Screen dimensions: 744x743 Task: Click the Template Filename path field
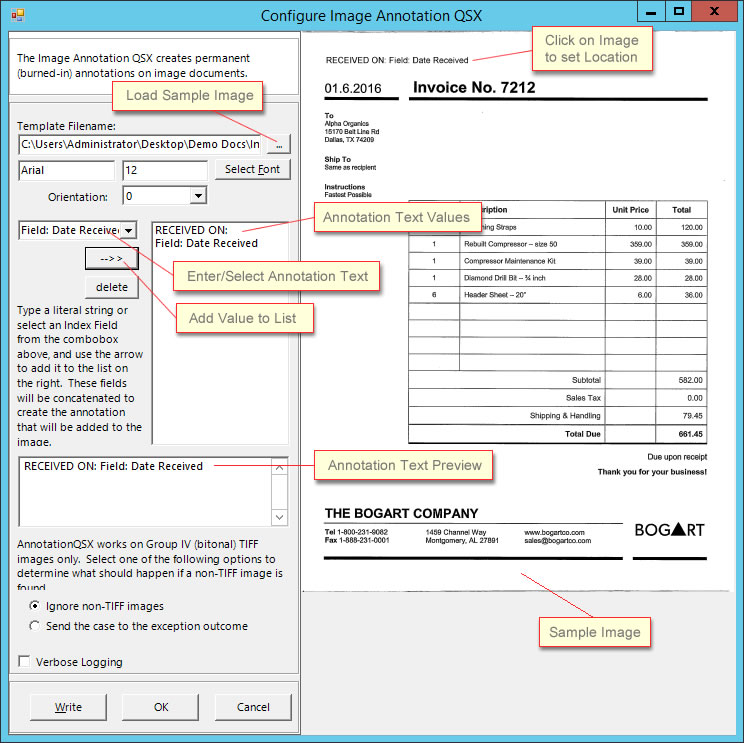140,144
